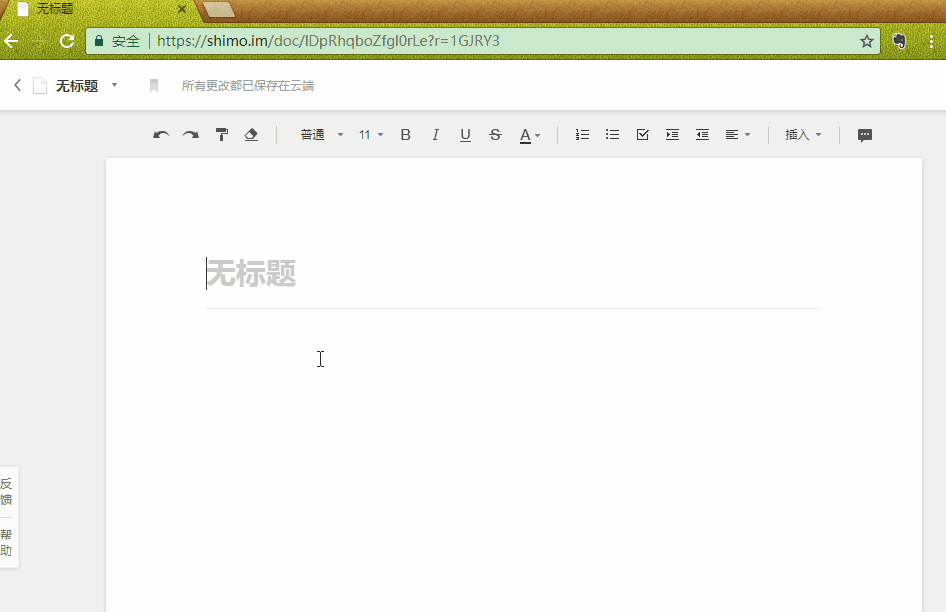Viewport: 946px width, 612px height.
Task: Go back using the document header chevron
Action: (17, 85)
